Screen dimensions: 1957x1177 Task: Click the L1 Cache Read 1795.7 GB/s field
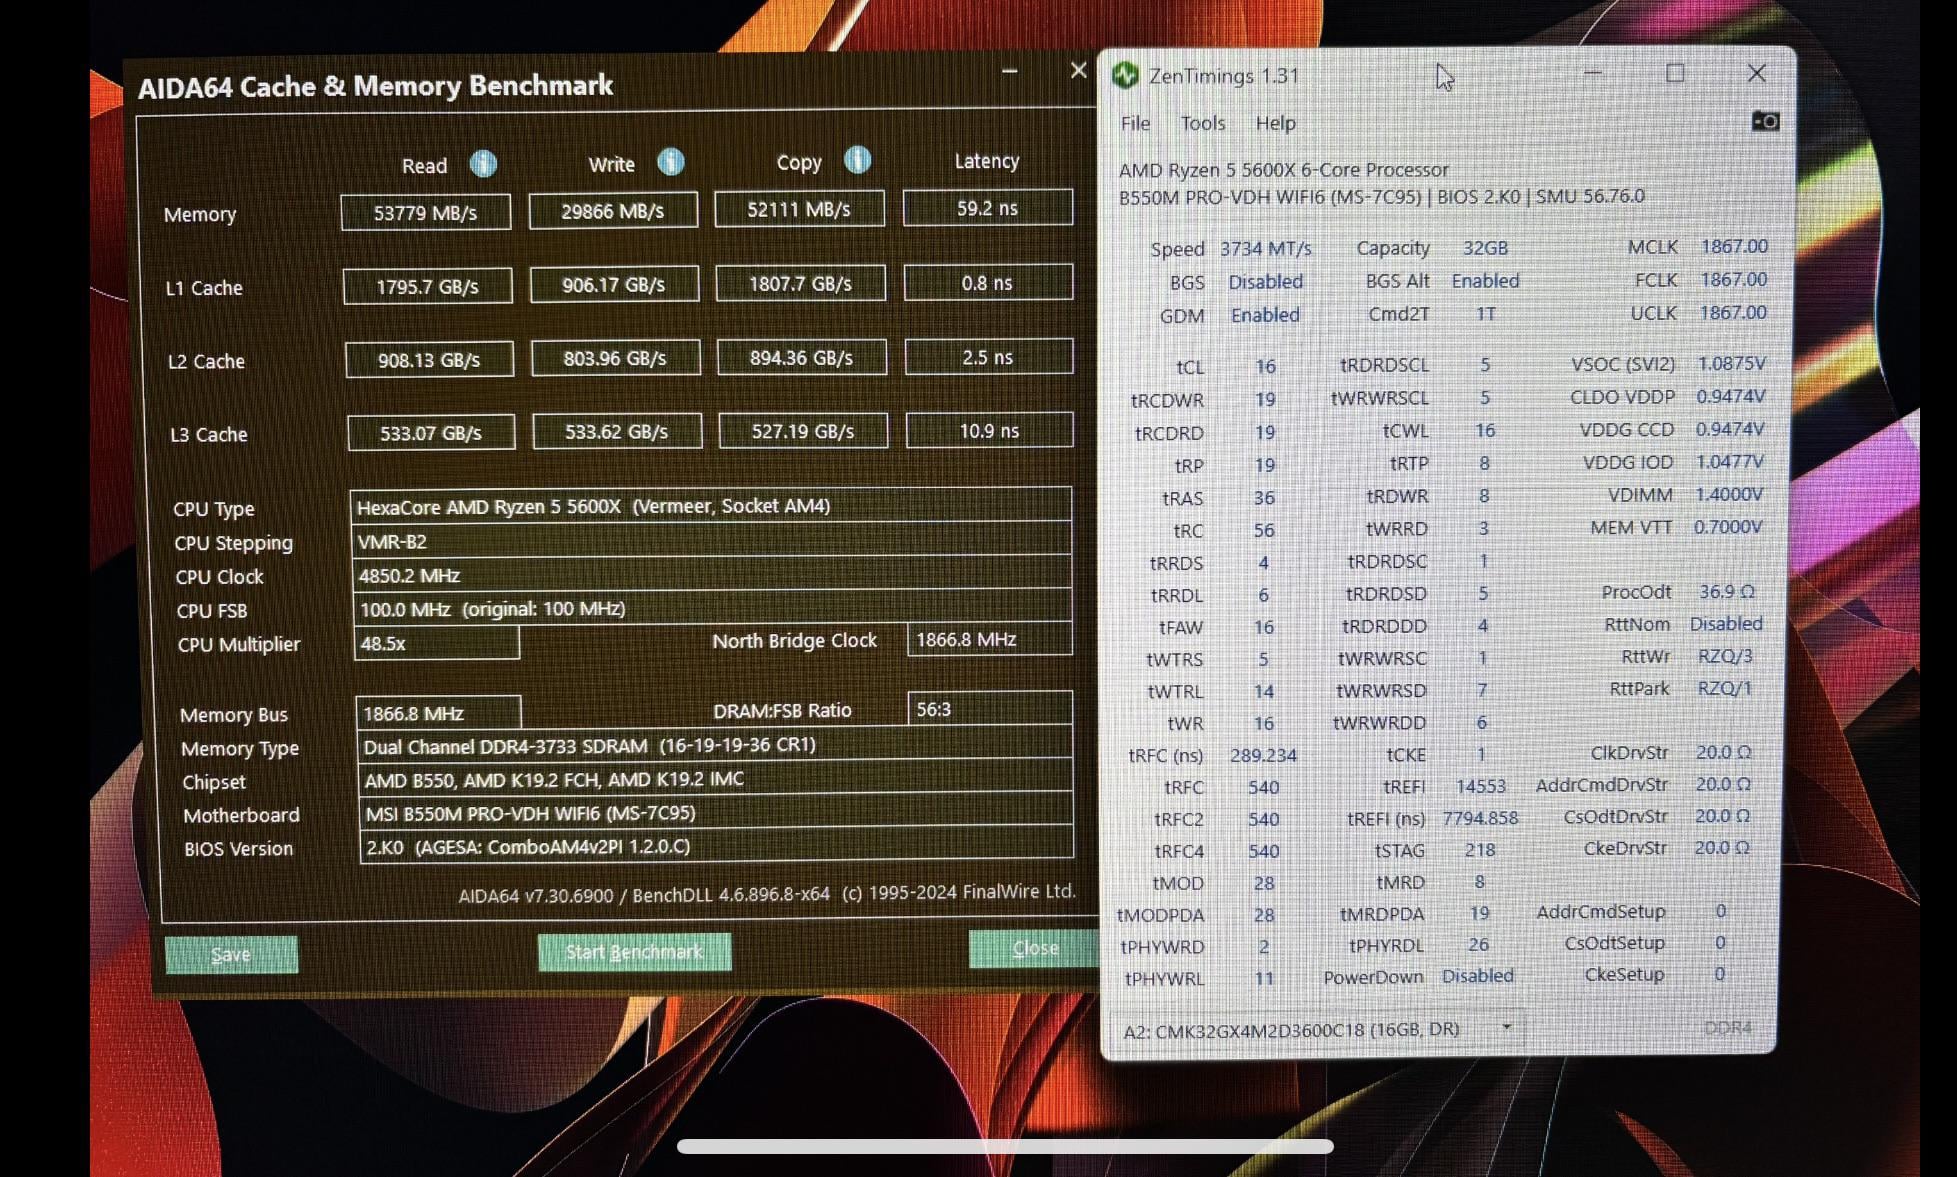pyautogui.click(x=427, y=287)
